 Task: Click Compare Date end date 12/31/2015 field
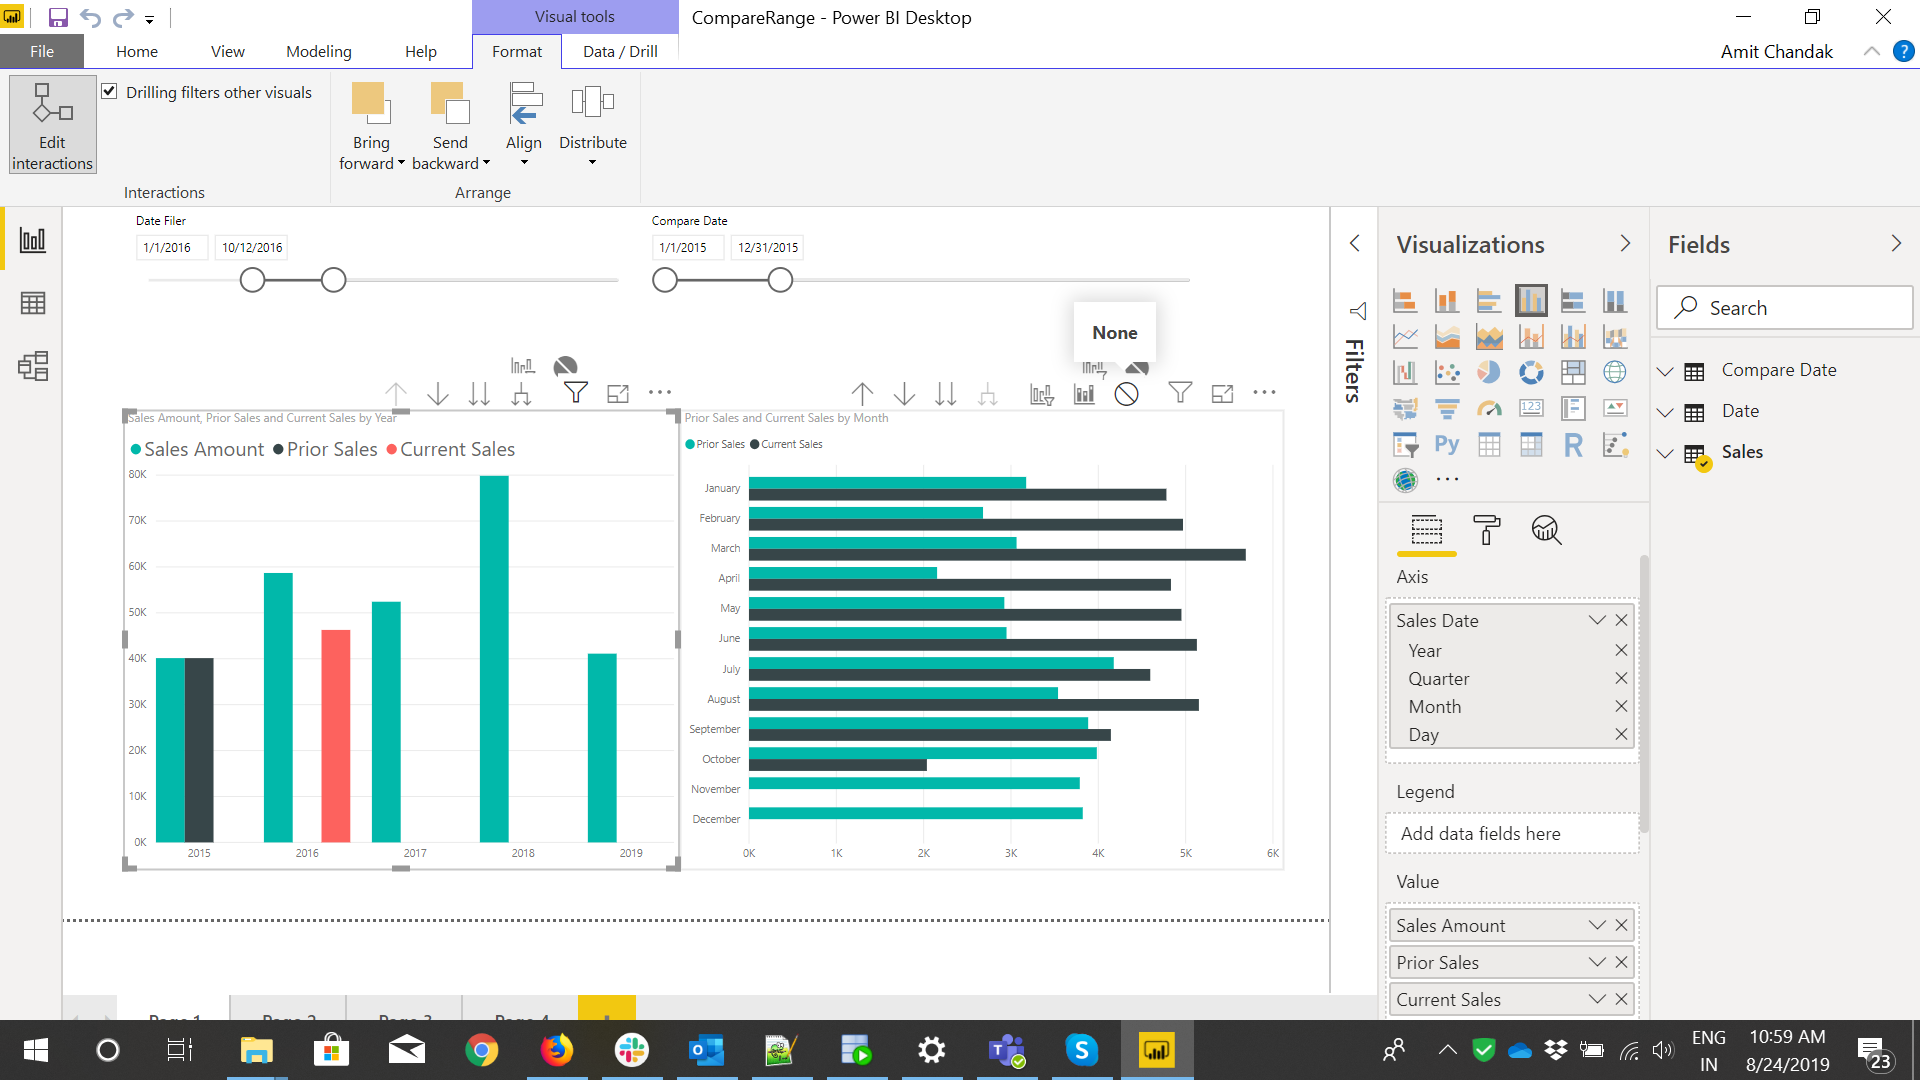click(768, 247)
